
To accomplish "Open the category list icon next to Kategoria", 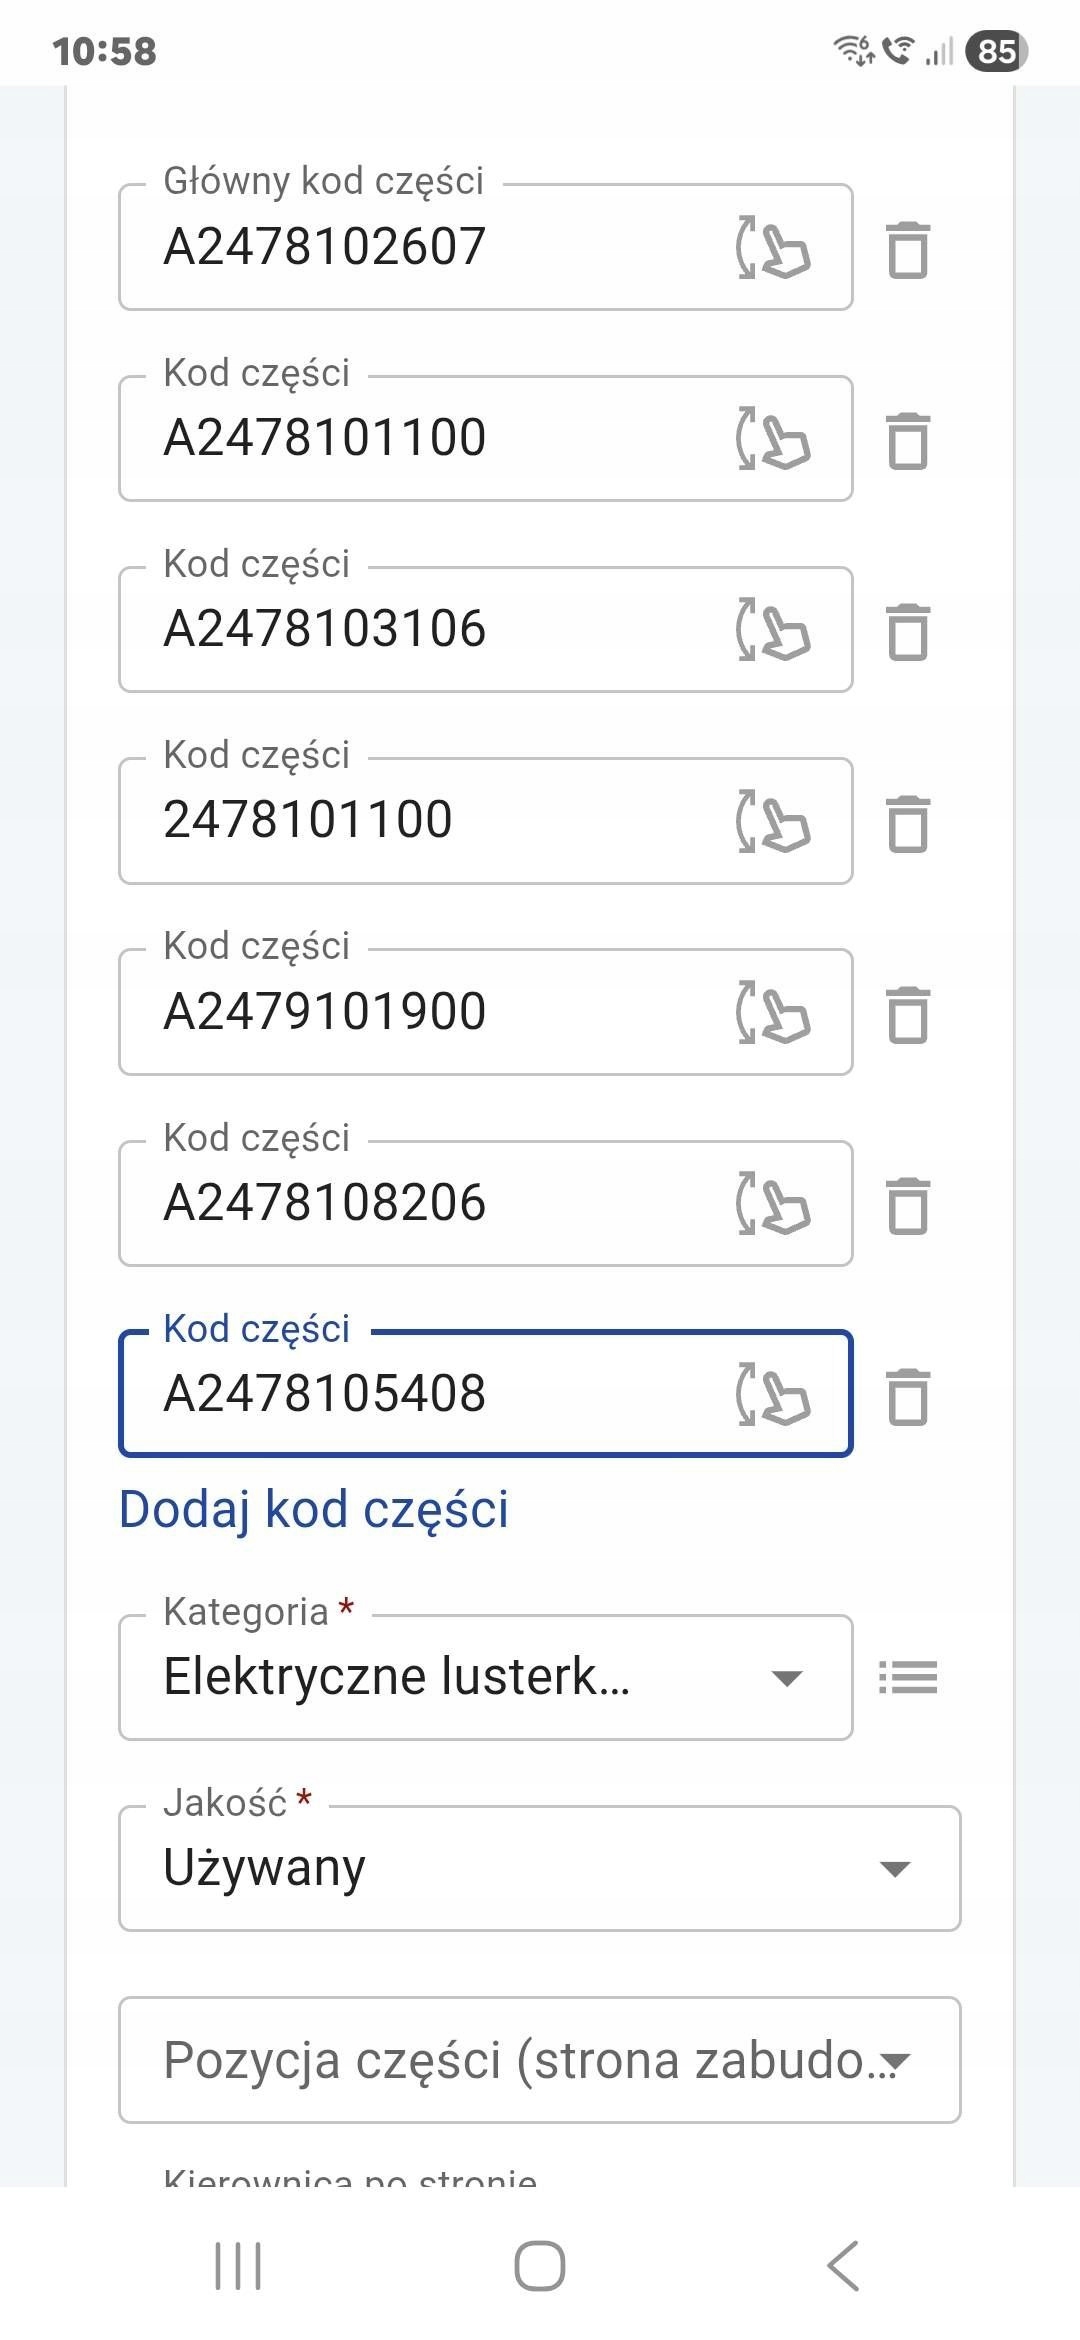I will click(x=908, y=1678).
